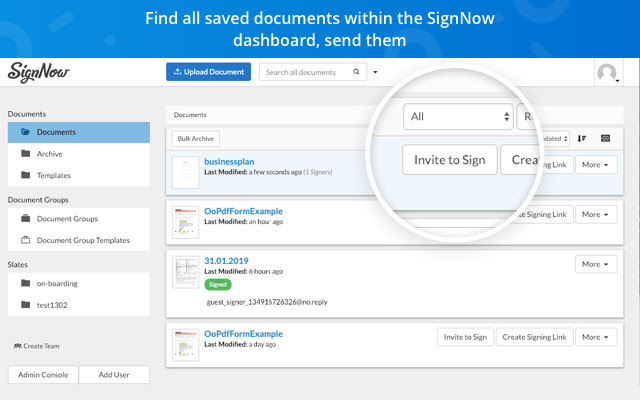The height and width of the screenshot is (400, 640).
Task: Switch to list view icon
Action: click(x=605, y=139)
